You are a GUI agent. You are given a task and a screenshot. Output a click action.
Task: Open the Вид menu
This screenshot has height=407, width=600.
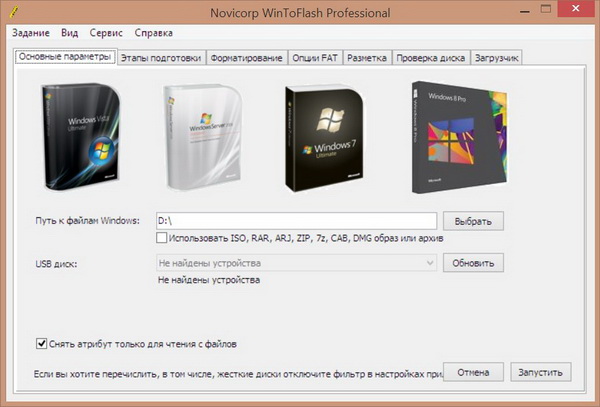coord(70,33)
